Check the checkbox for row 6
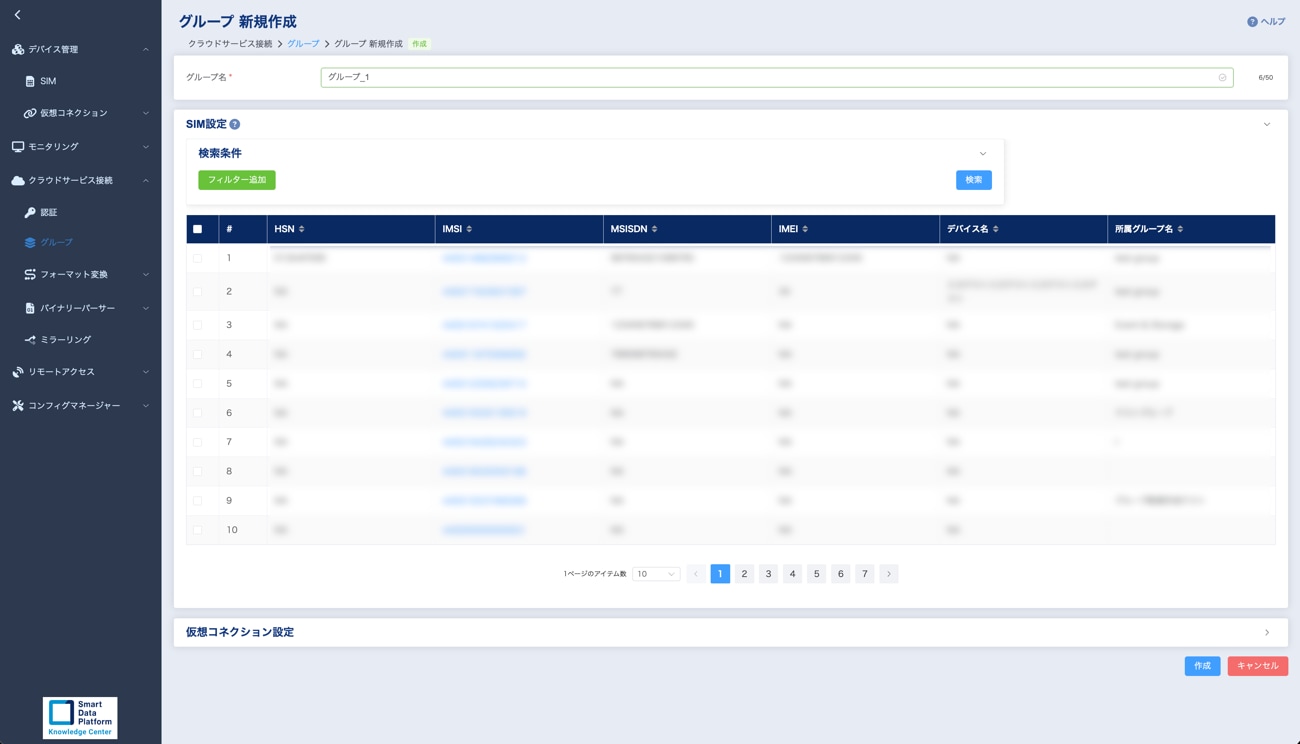Viewport: 1300px width, 744px height. tap(198, 413)
